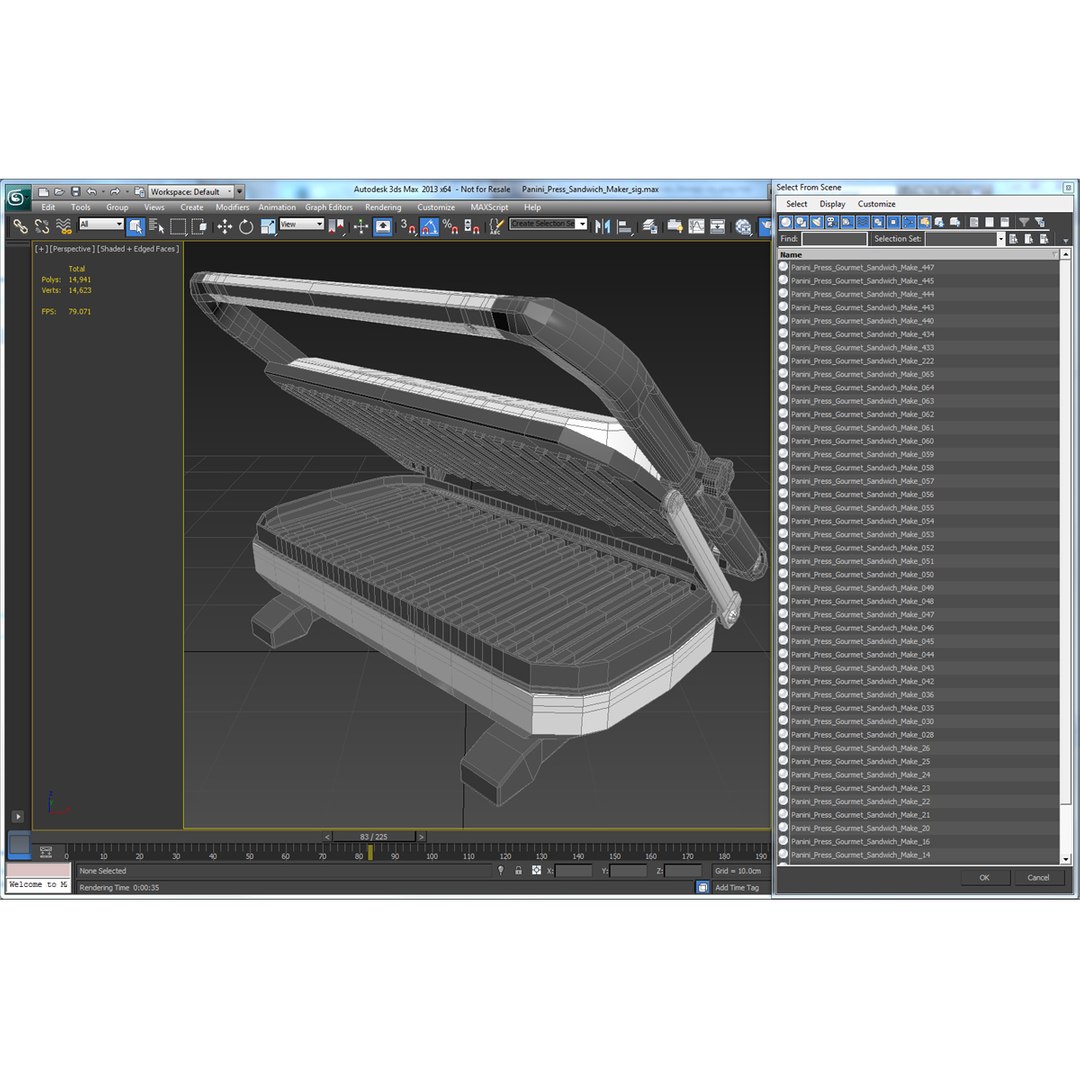Click the Edit Named Selection Sets icon

tap(497, 226)
